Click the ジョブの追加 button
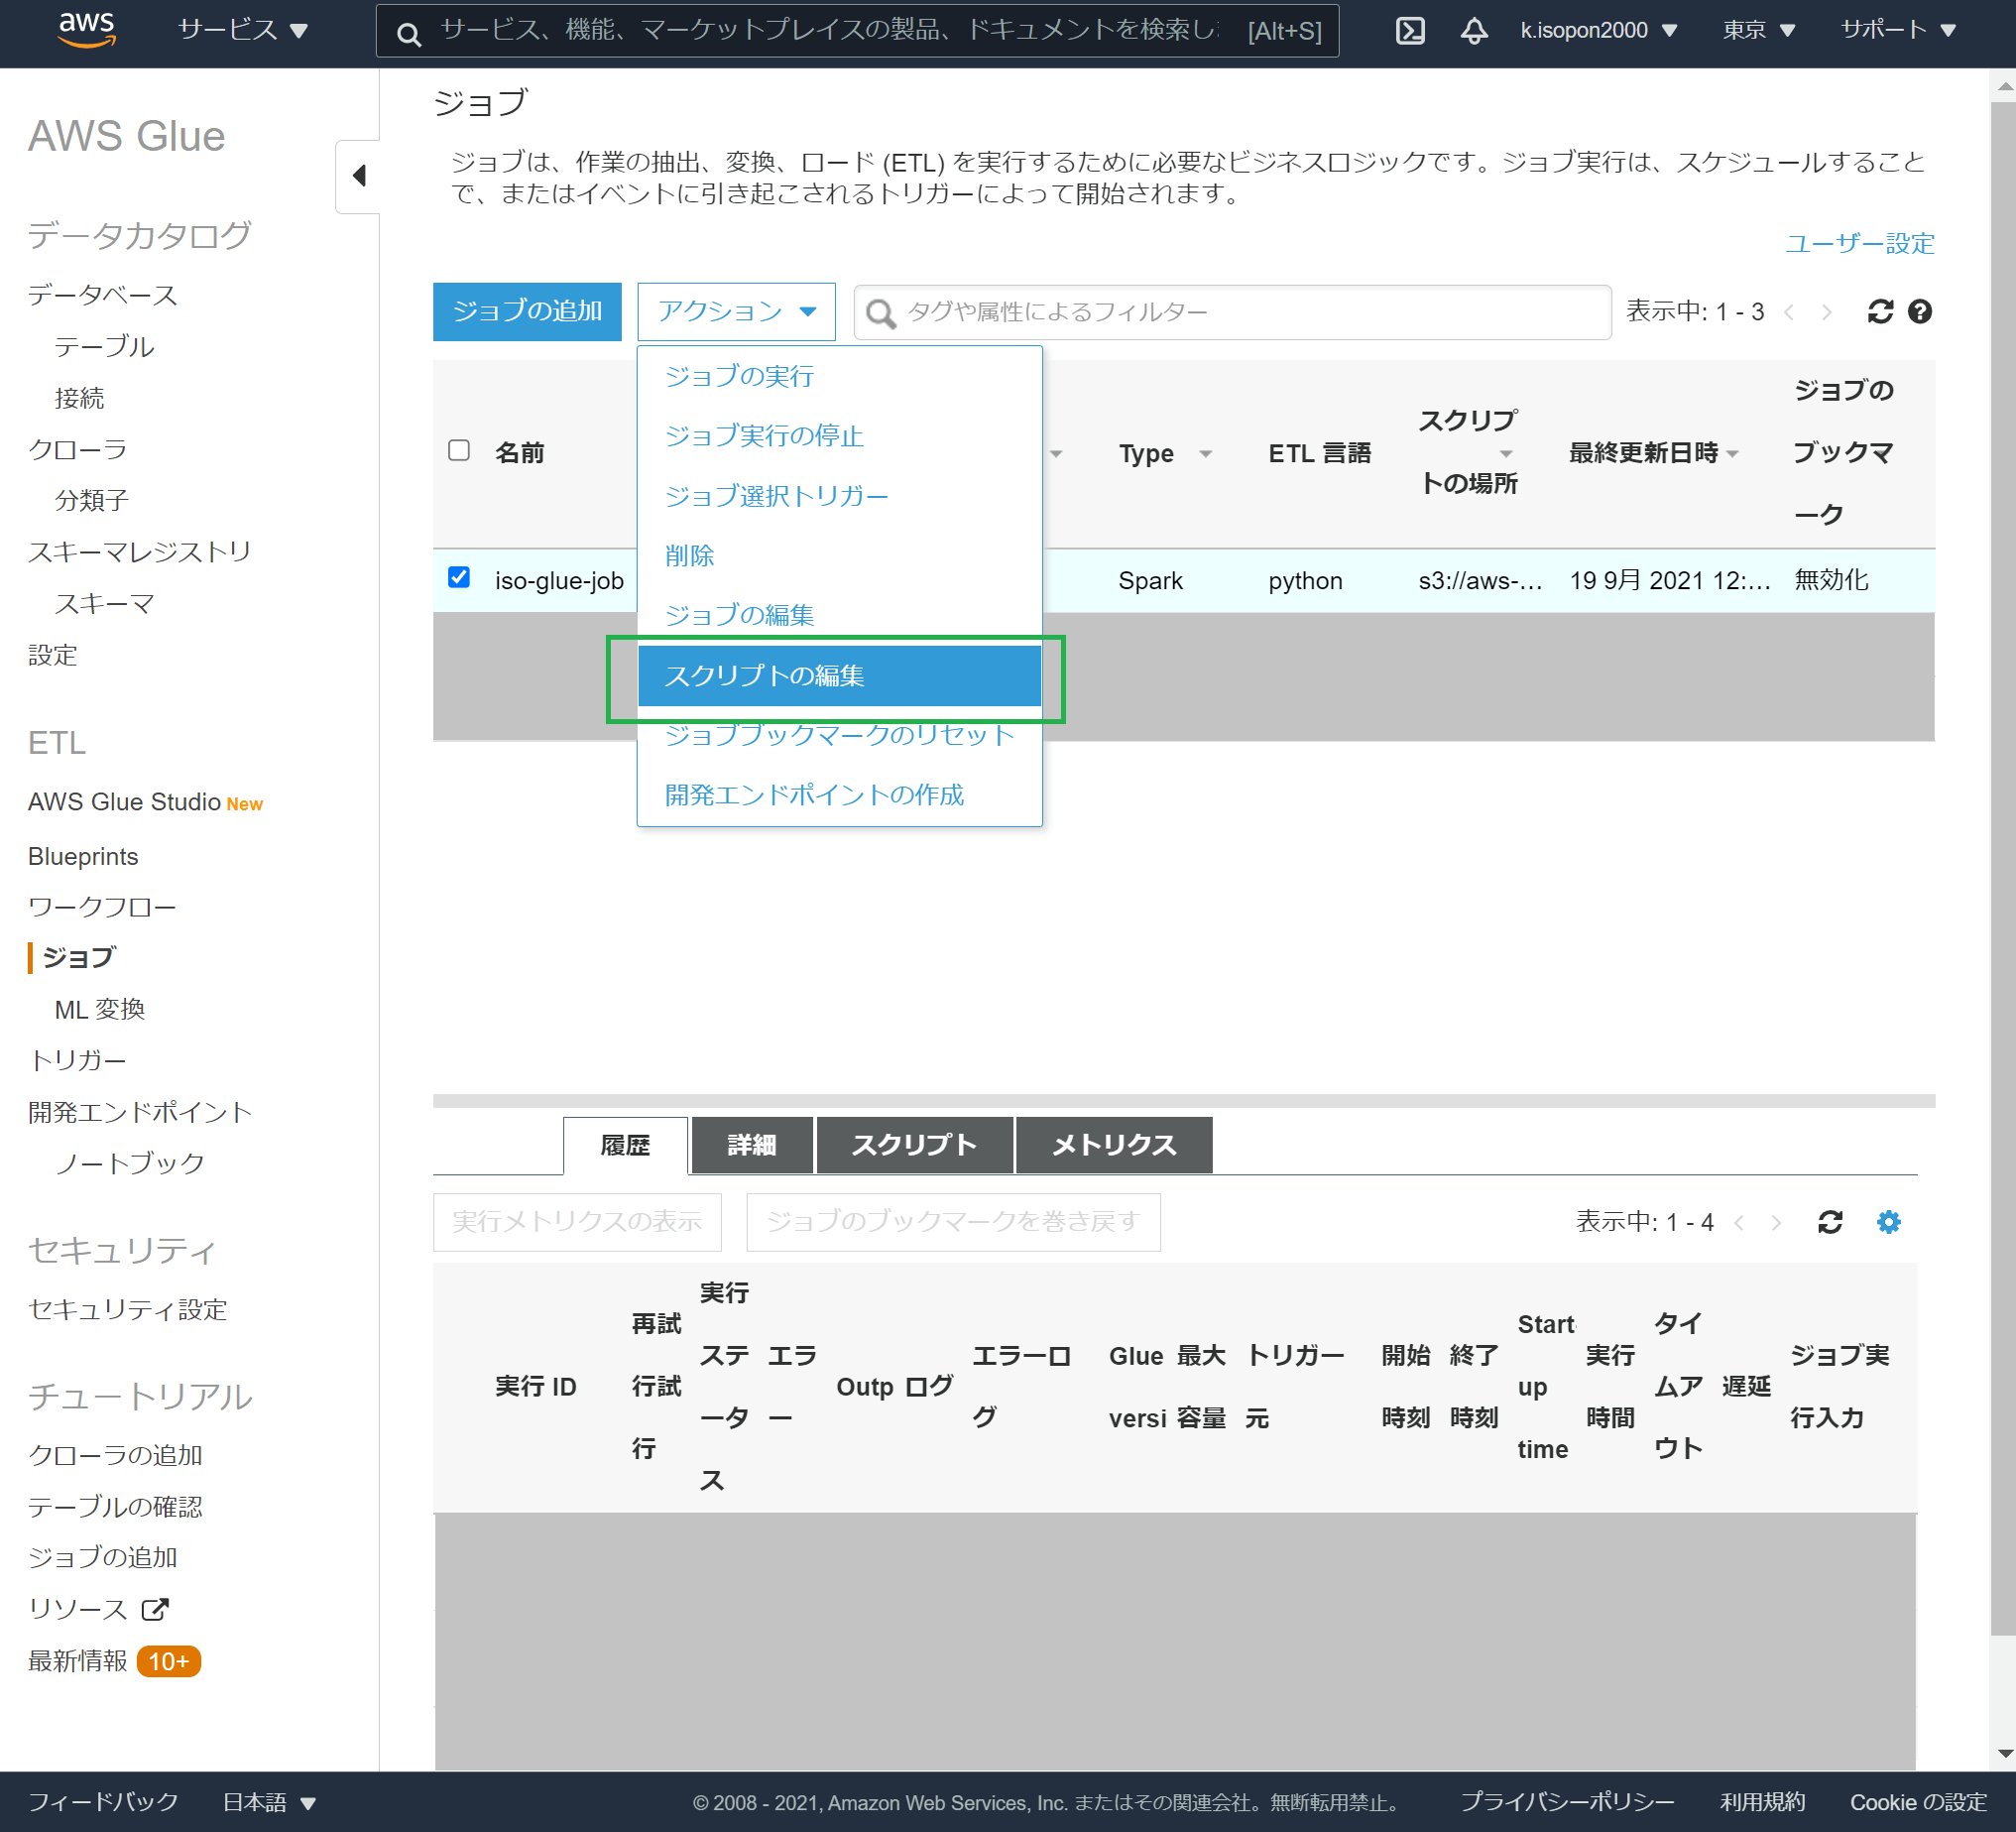 (527, 311)
